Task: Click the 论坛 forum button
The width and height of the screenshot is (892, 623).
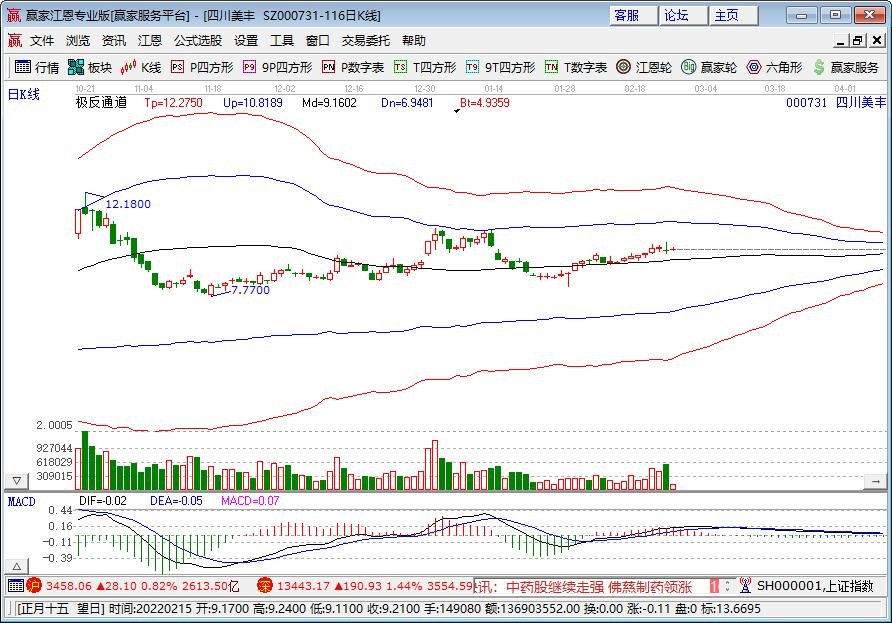Action: click(x=683, y=15)
